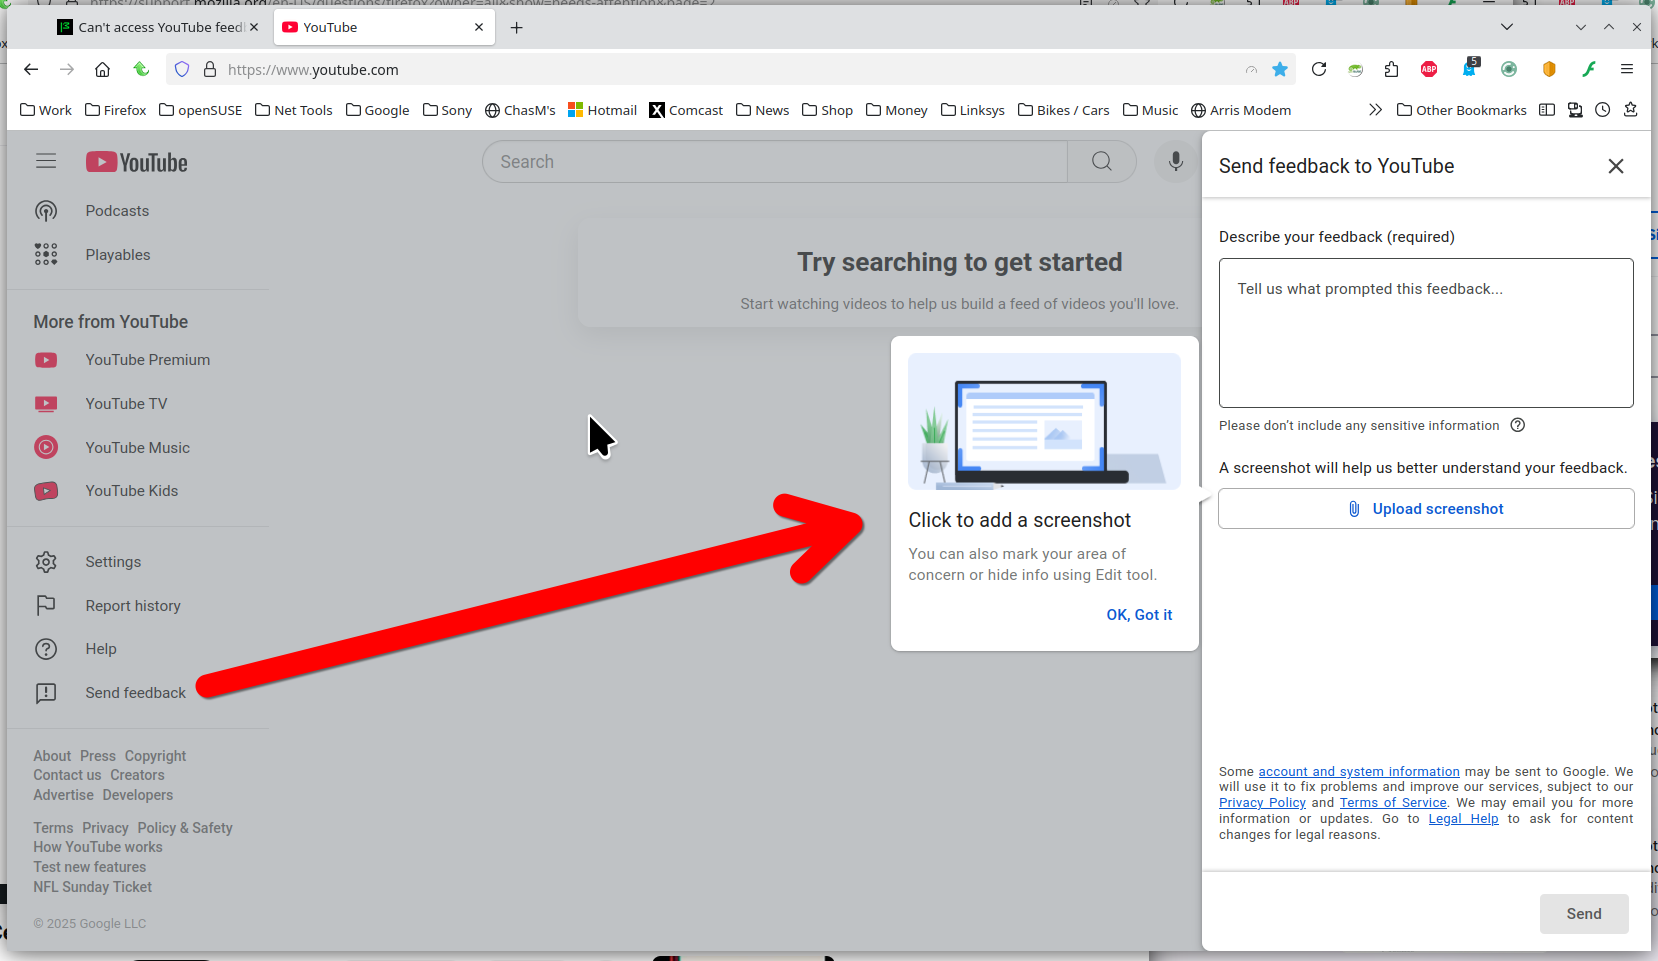The width and height of the screenshot is (1658, 961).
Task: Click the site padlock icon
Action: pyautogui.click(x=210, y=69)
